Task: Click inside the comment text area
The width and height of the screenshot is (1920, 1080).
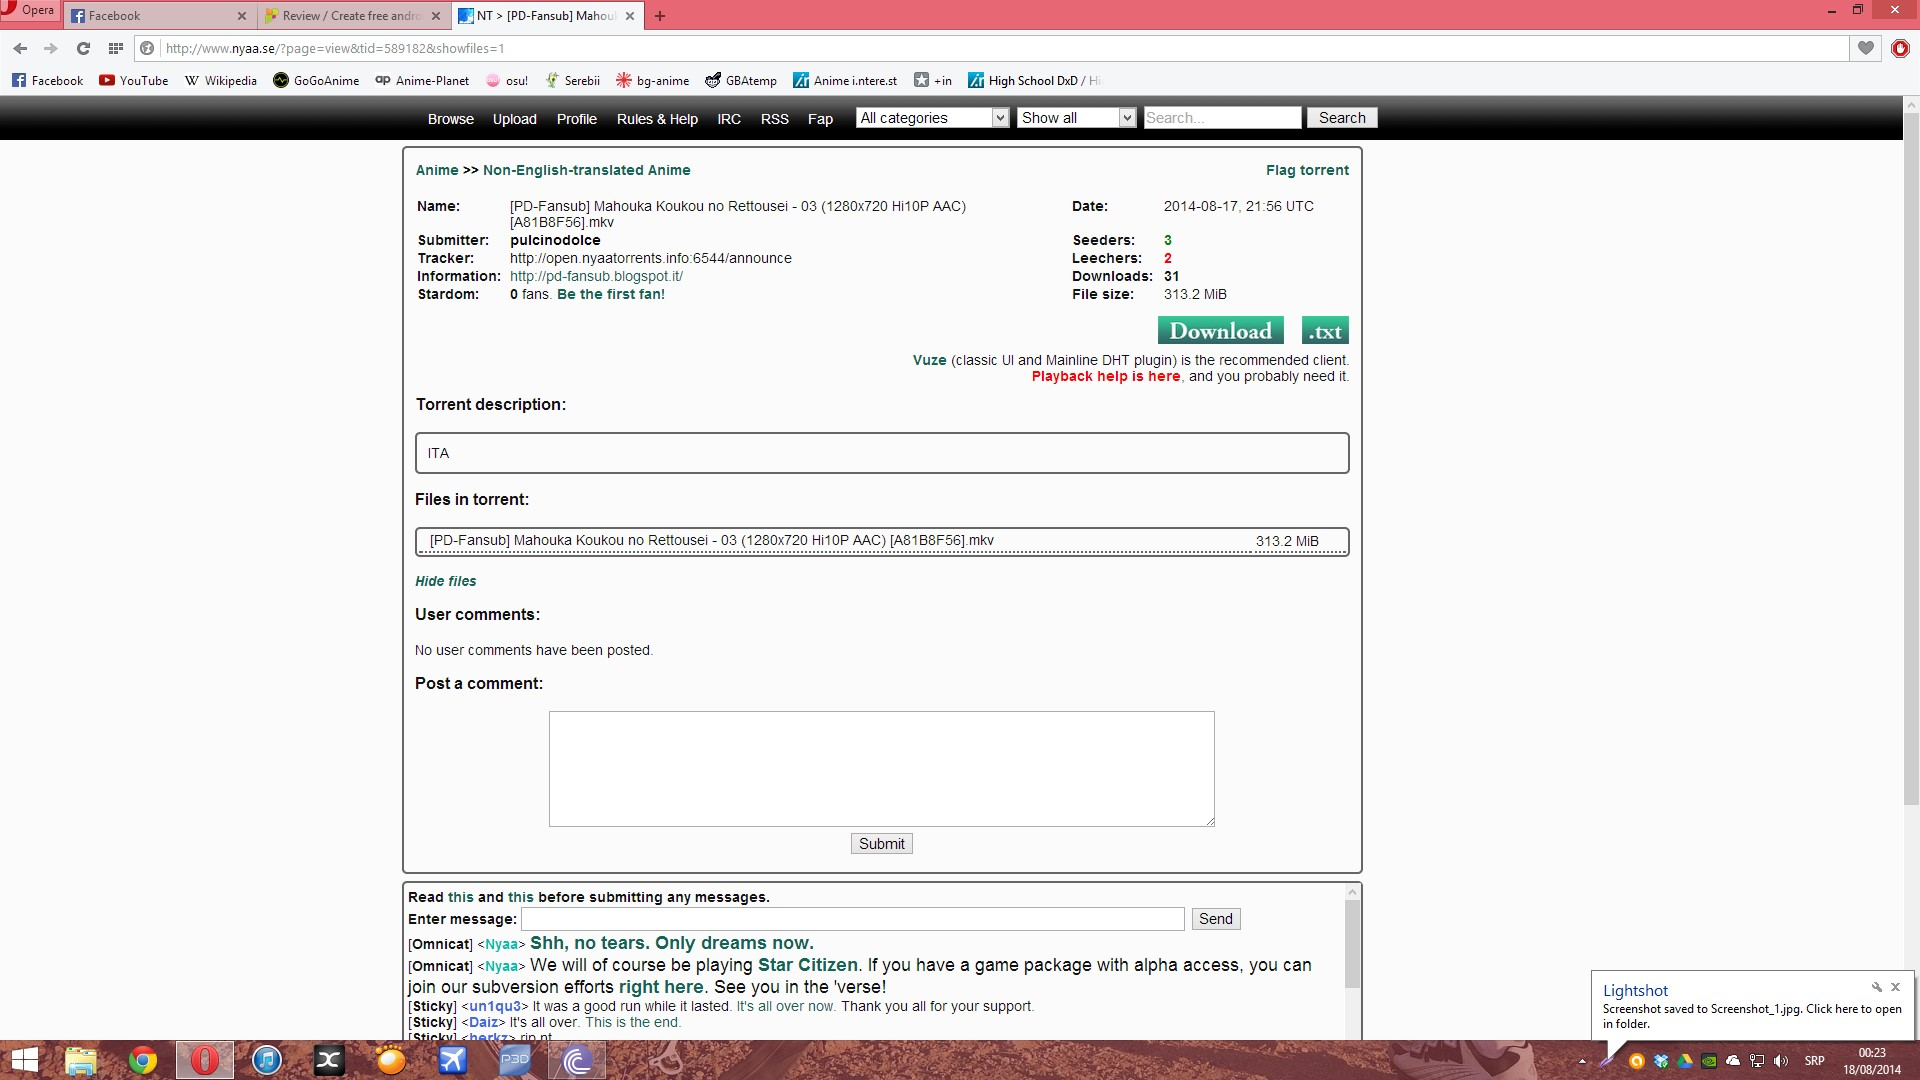Action: tap(881, 768)
